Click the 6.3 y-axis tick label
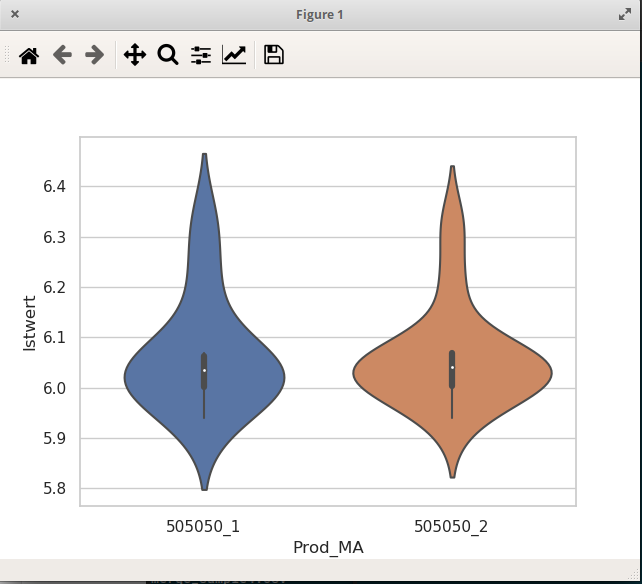The image size is (642, 584). pyautogui.click(x=54, y=238)
